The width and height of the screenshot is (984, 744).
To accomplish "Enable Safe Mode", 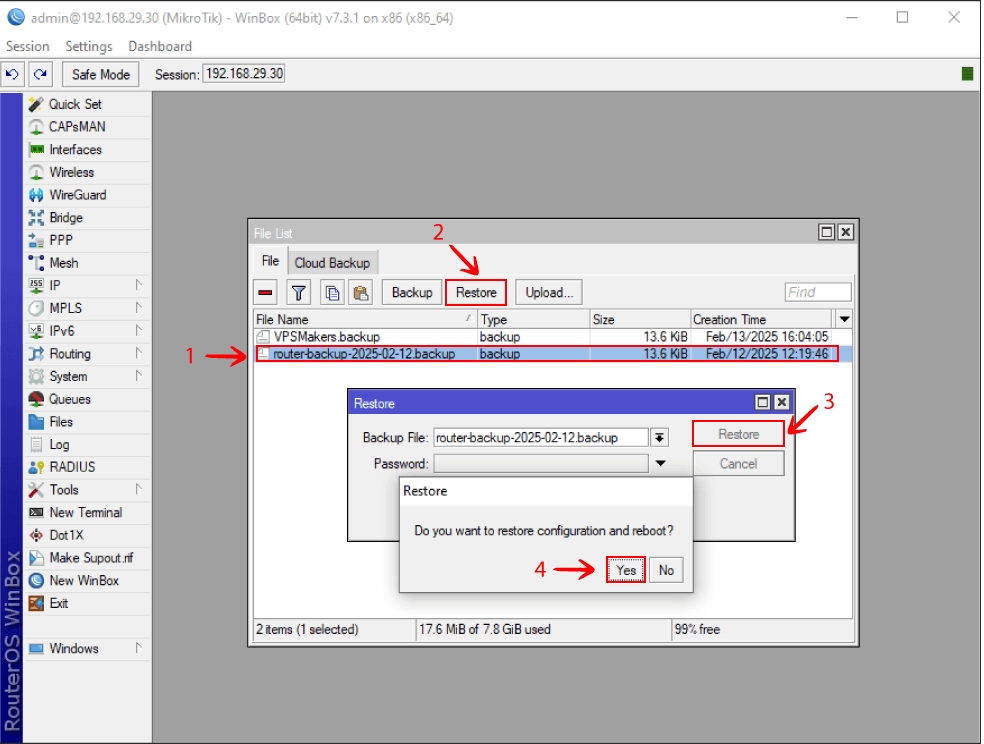I will click(x=100, y=74).
